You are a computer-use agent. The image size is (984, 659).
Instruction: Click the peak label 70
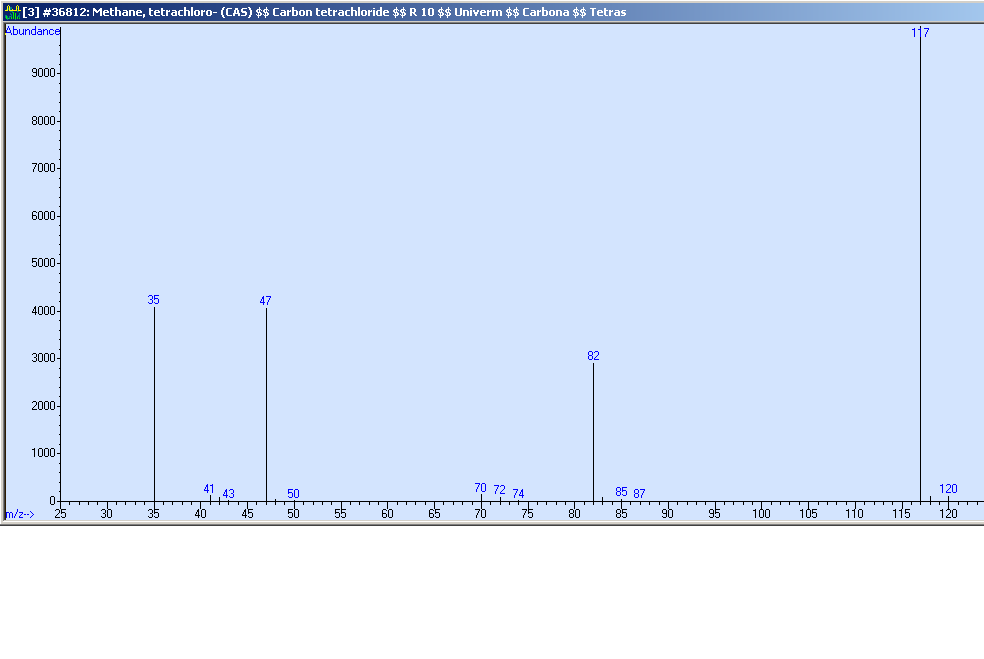tap(480, 488)
